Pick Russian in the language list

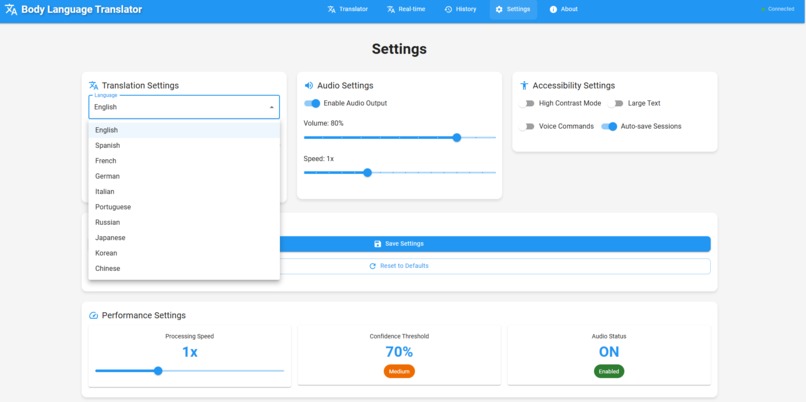pos(184,223)
